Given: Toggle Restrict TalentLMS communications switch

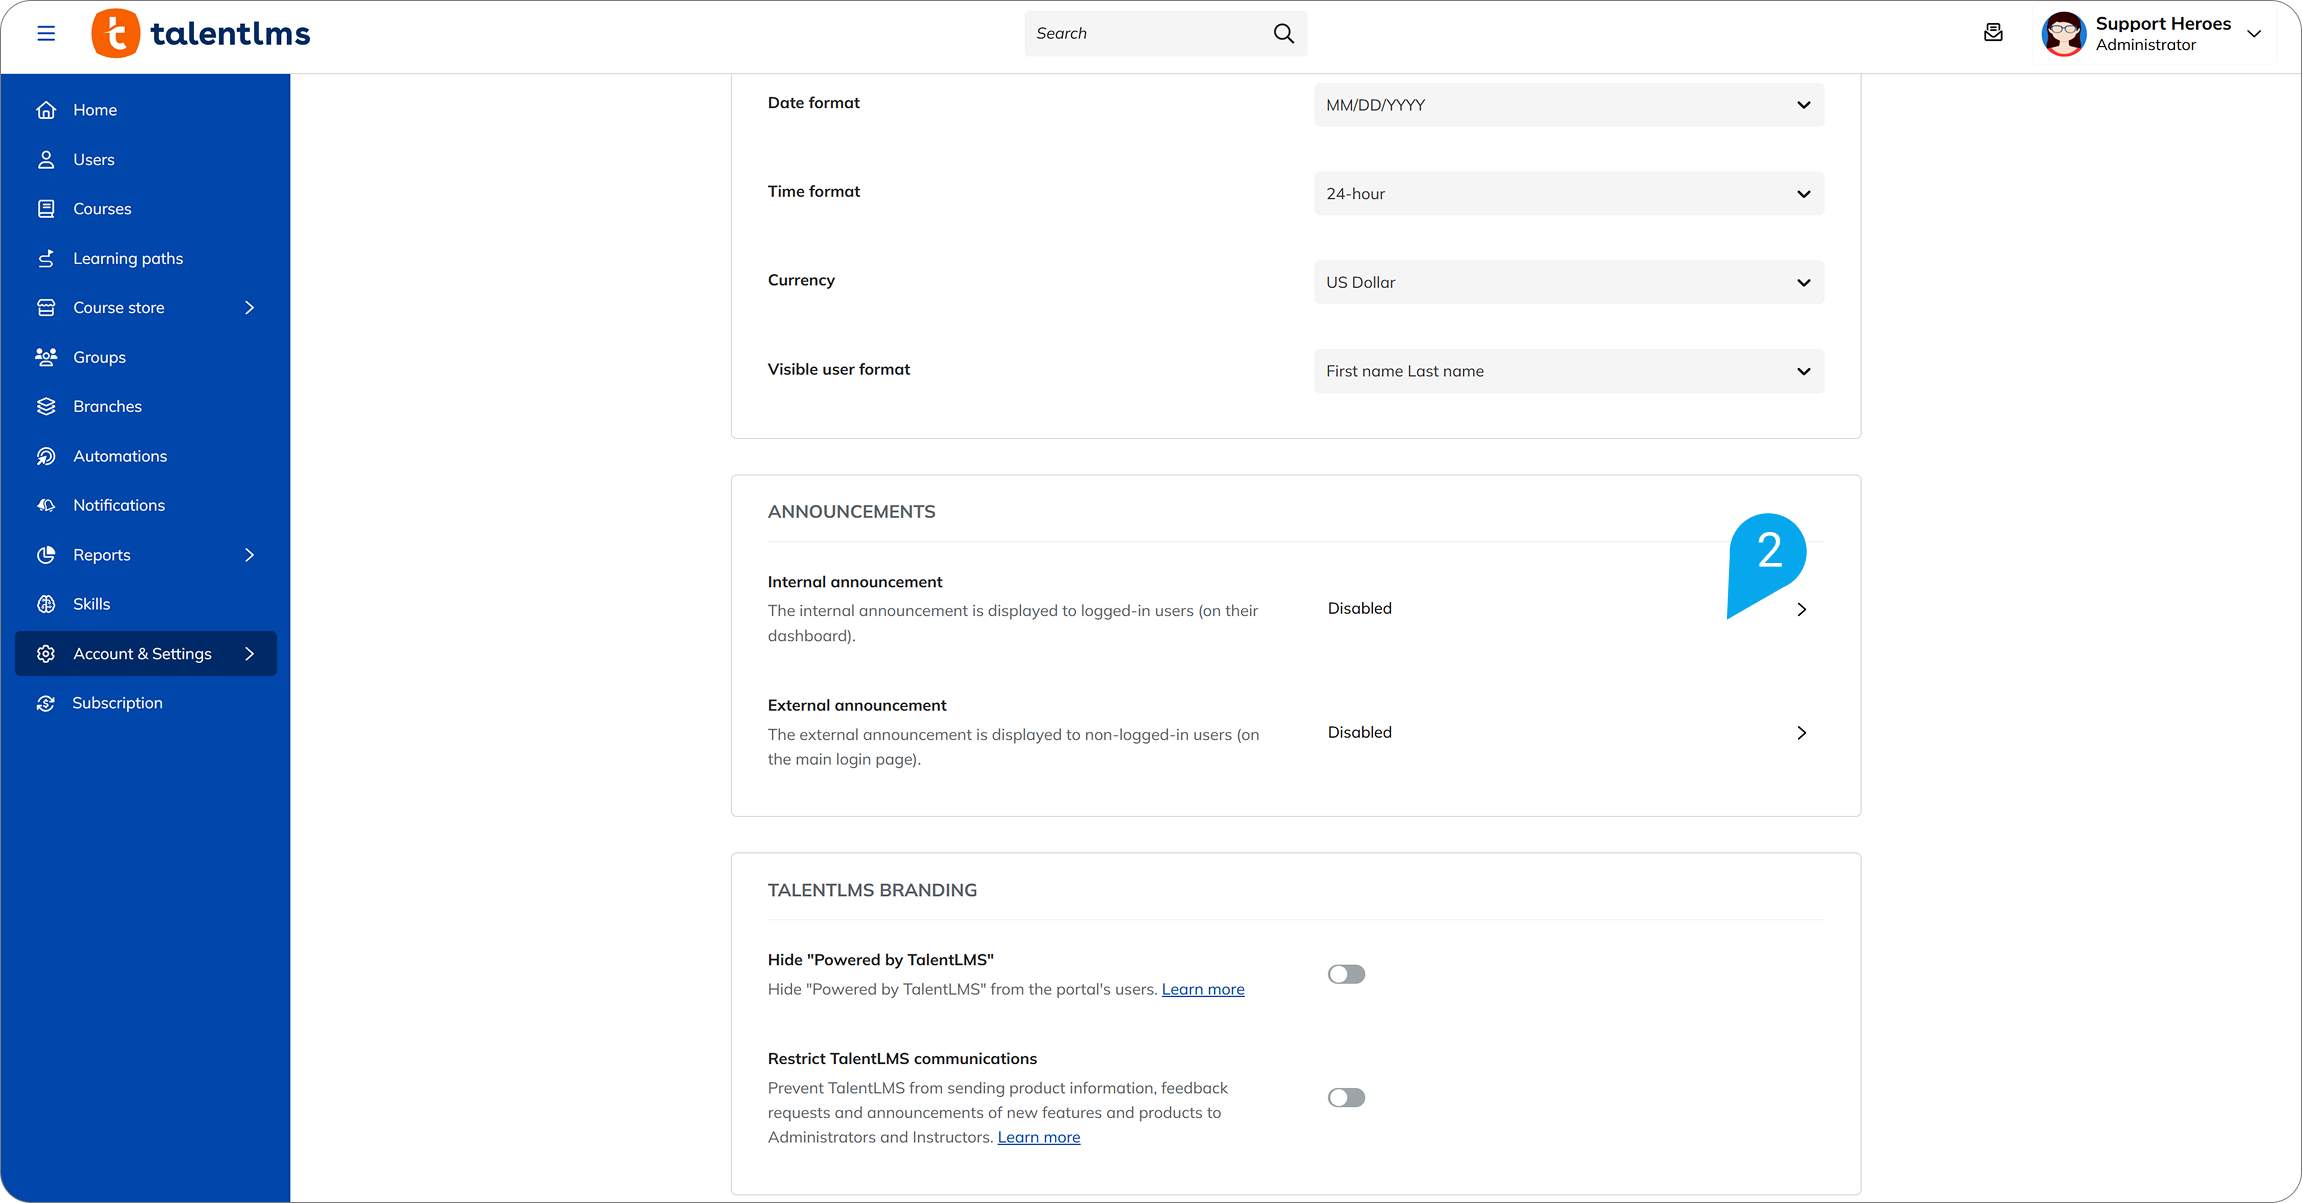Looking at the screenshot, I should tap(1346, 1097).
